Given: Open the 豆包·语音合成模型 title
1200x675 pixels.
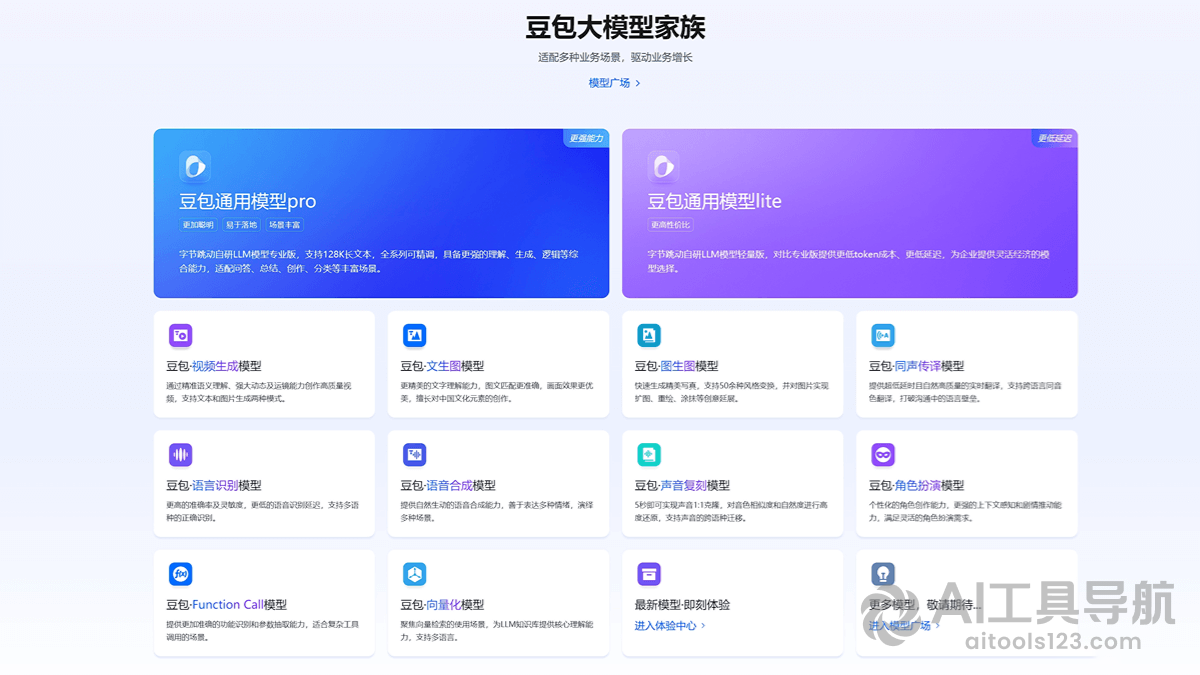Looking at the screenshot, I should 448,485.
